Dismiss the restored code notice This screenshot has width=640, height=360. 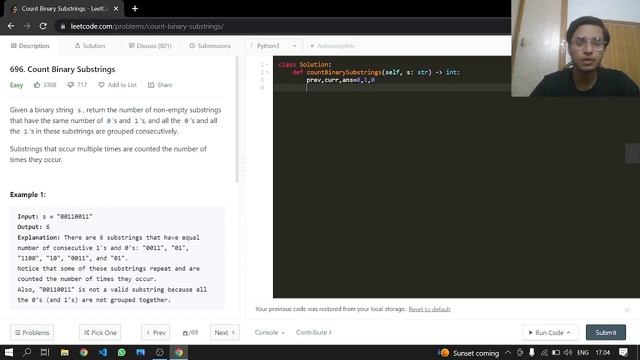[627, 310]
